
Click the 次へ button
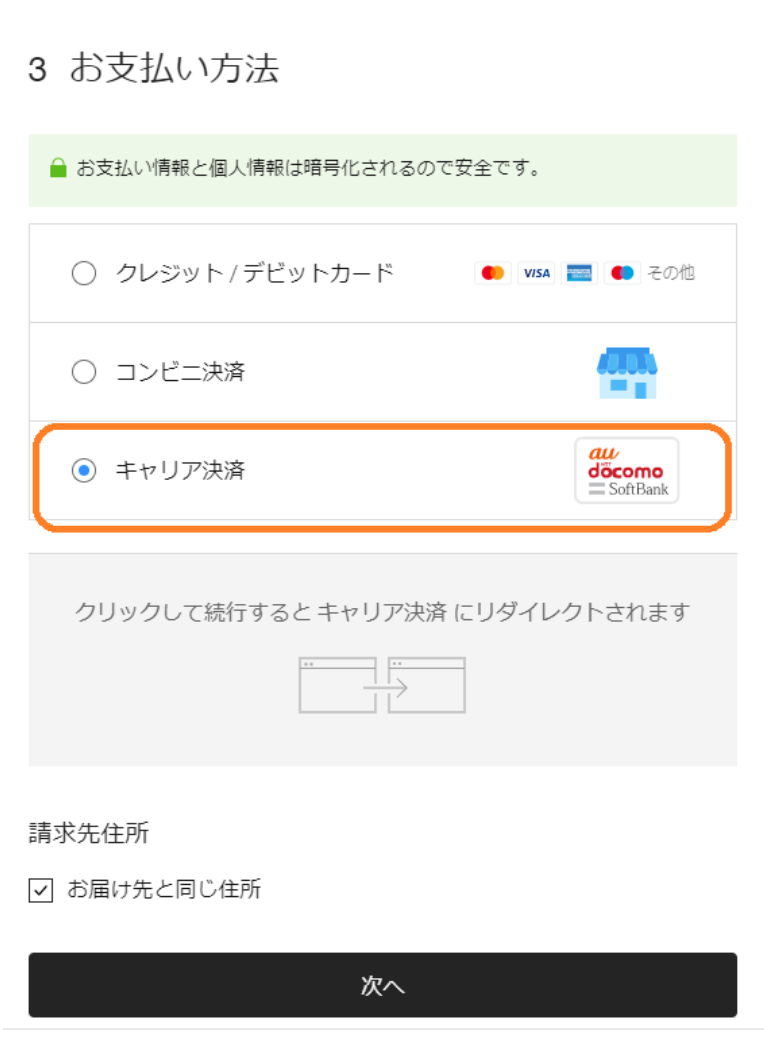coord(382,985)
